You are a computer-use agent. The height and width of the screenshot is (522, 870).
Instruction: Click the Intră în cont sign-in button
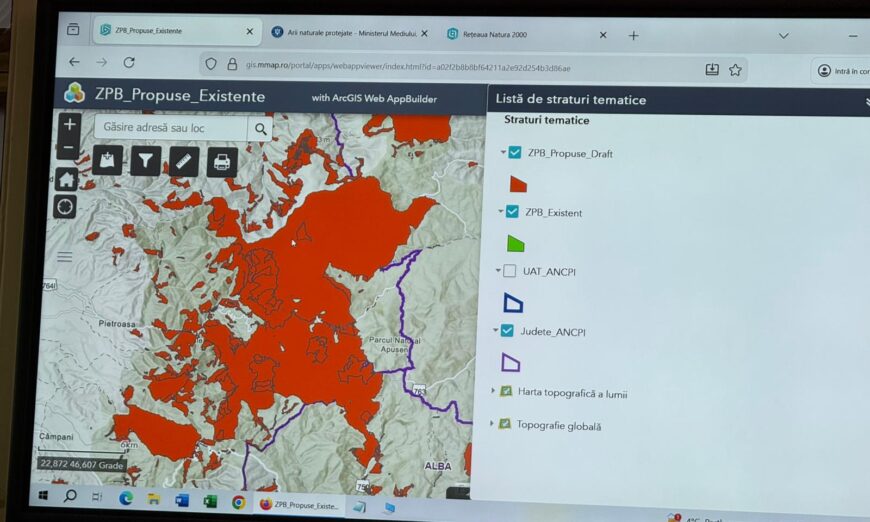tap(842, 71)
